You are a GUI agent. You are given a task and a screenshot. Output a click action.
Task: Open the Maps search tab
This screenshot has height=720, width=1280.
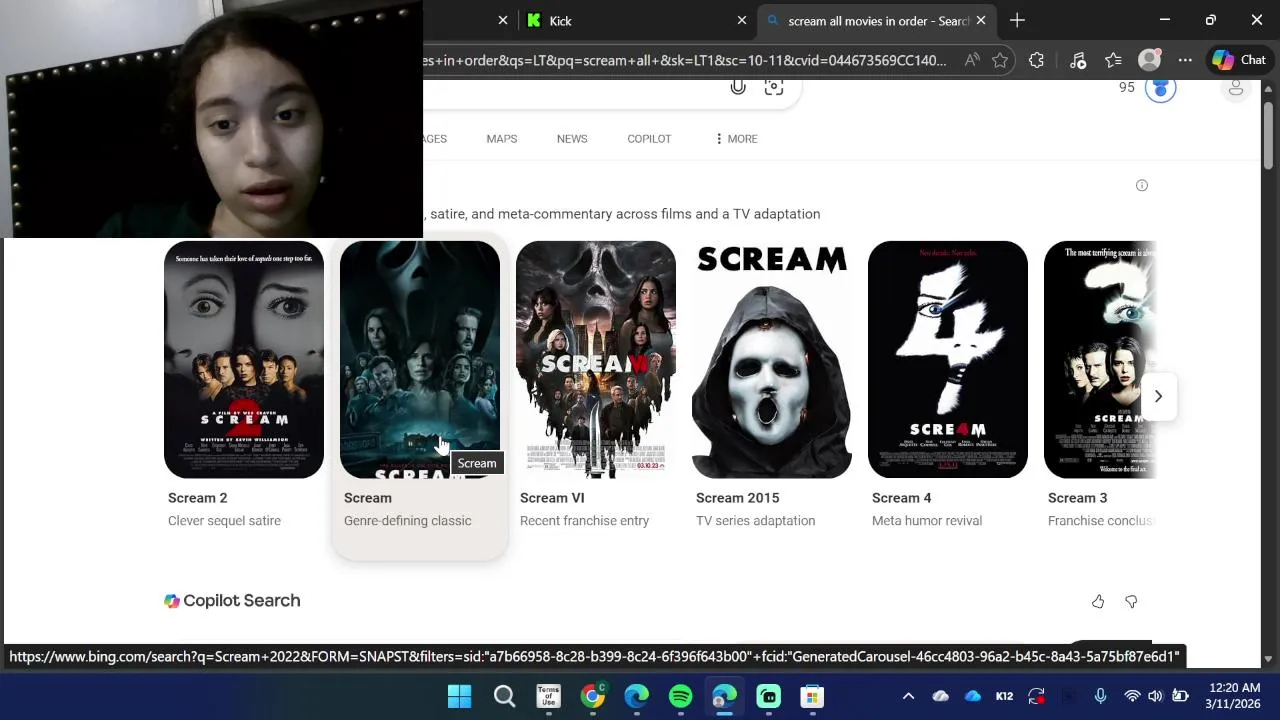(x=502, y=139)
